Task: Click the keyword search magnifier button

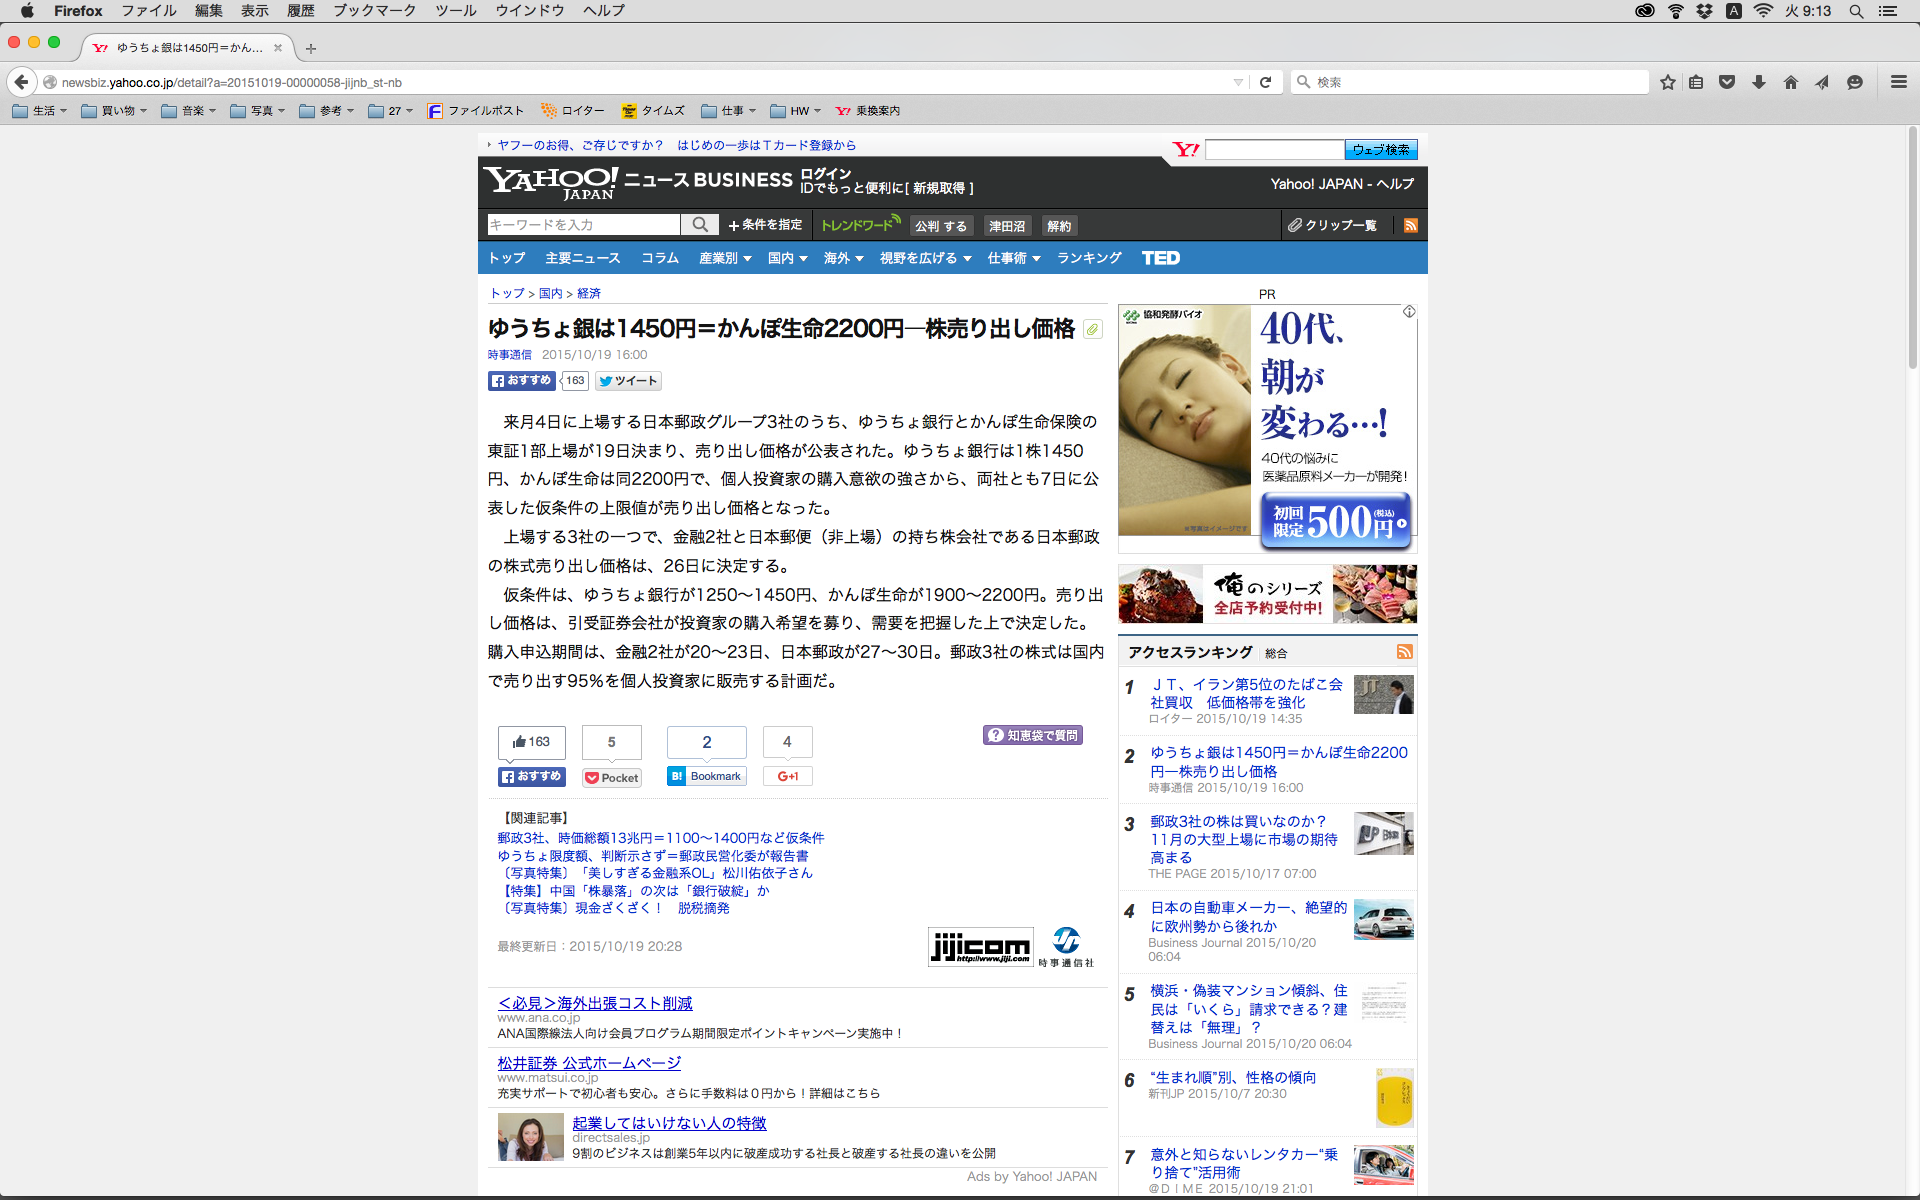Action: 700,225
